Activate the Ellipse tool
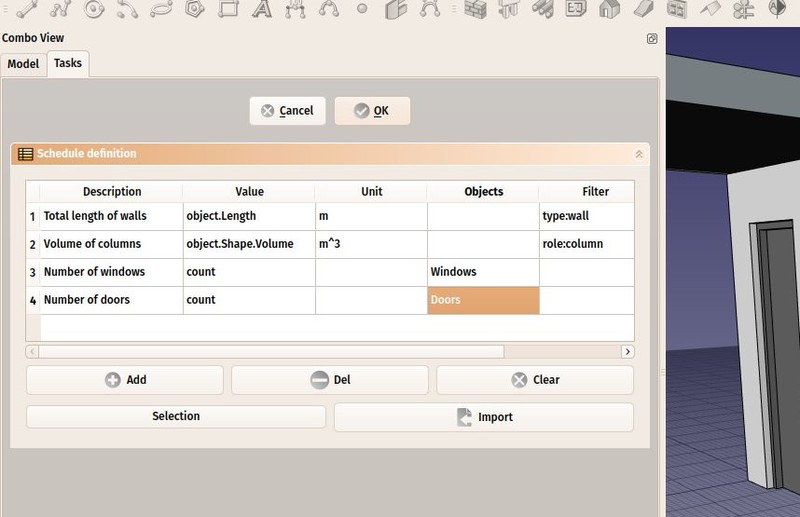Viewport: 800px width, 517px height. tap(161, 9)
